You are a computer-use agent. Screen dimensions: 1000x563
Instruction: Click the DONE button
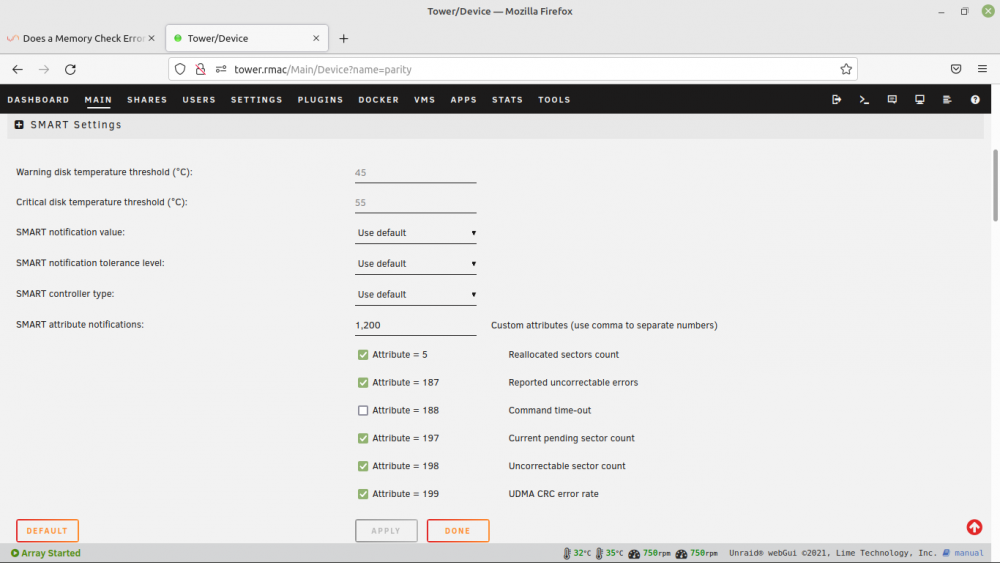pos(458,530)
